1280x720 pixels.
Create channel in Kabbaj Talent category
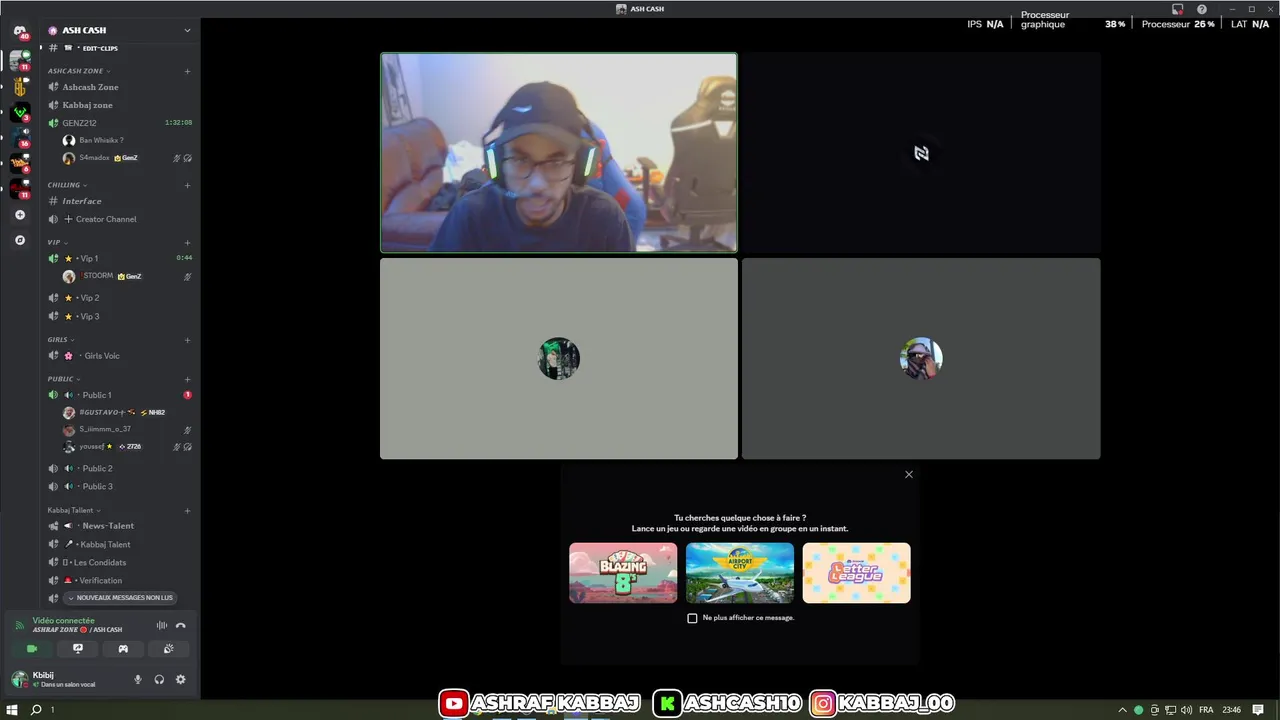tap(187, 510)
